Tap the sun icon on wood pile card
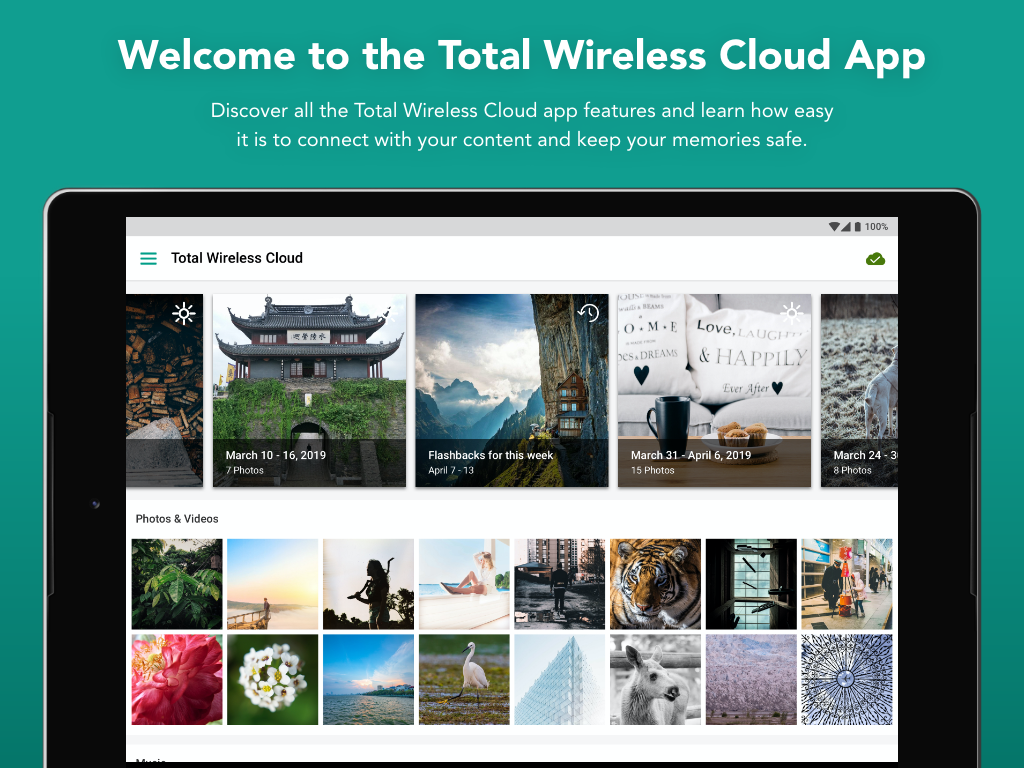1024x768 pixels. click(x=184, y=313)
